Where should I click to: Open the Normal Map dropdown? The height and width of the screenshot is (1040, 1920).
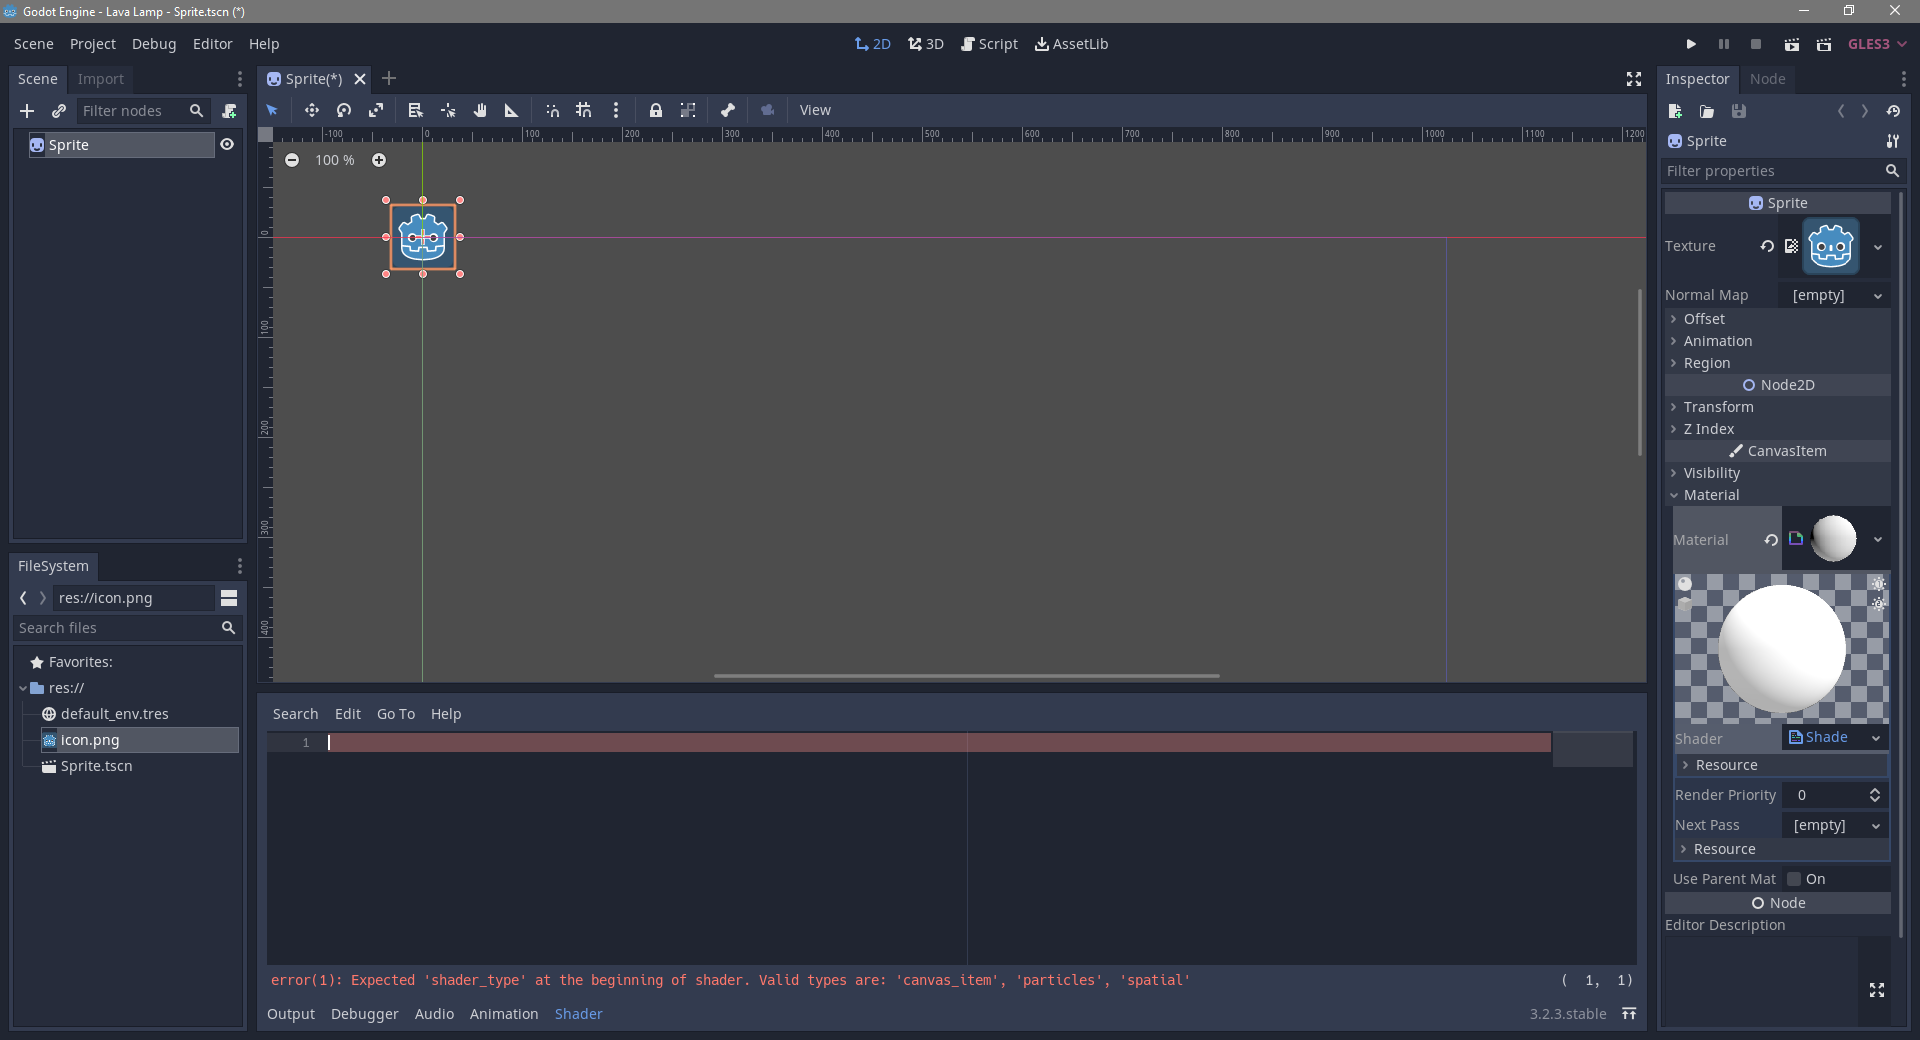pos(1878,295)
